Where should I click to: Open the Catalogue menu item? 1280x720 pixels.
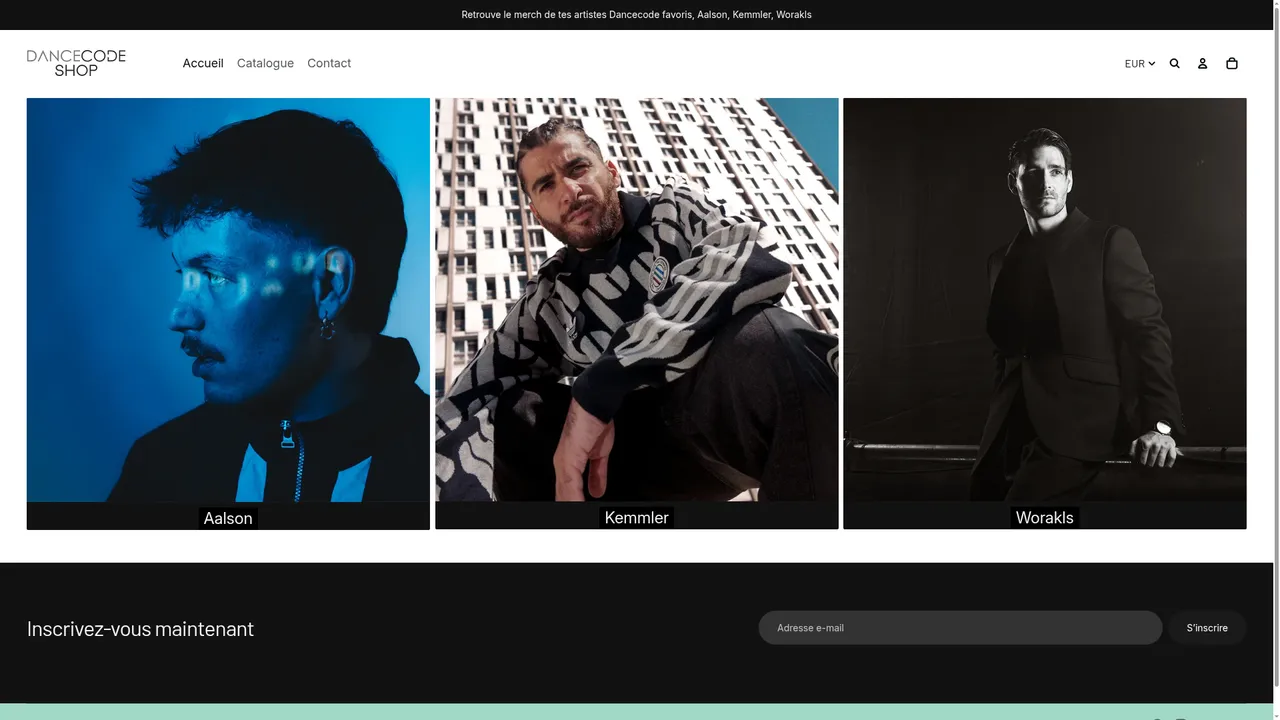pyautogui.click(x=265, y=63)
